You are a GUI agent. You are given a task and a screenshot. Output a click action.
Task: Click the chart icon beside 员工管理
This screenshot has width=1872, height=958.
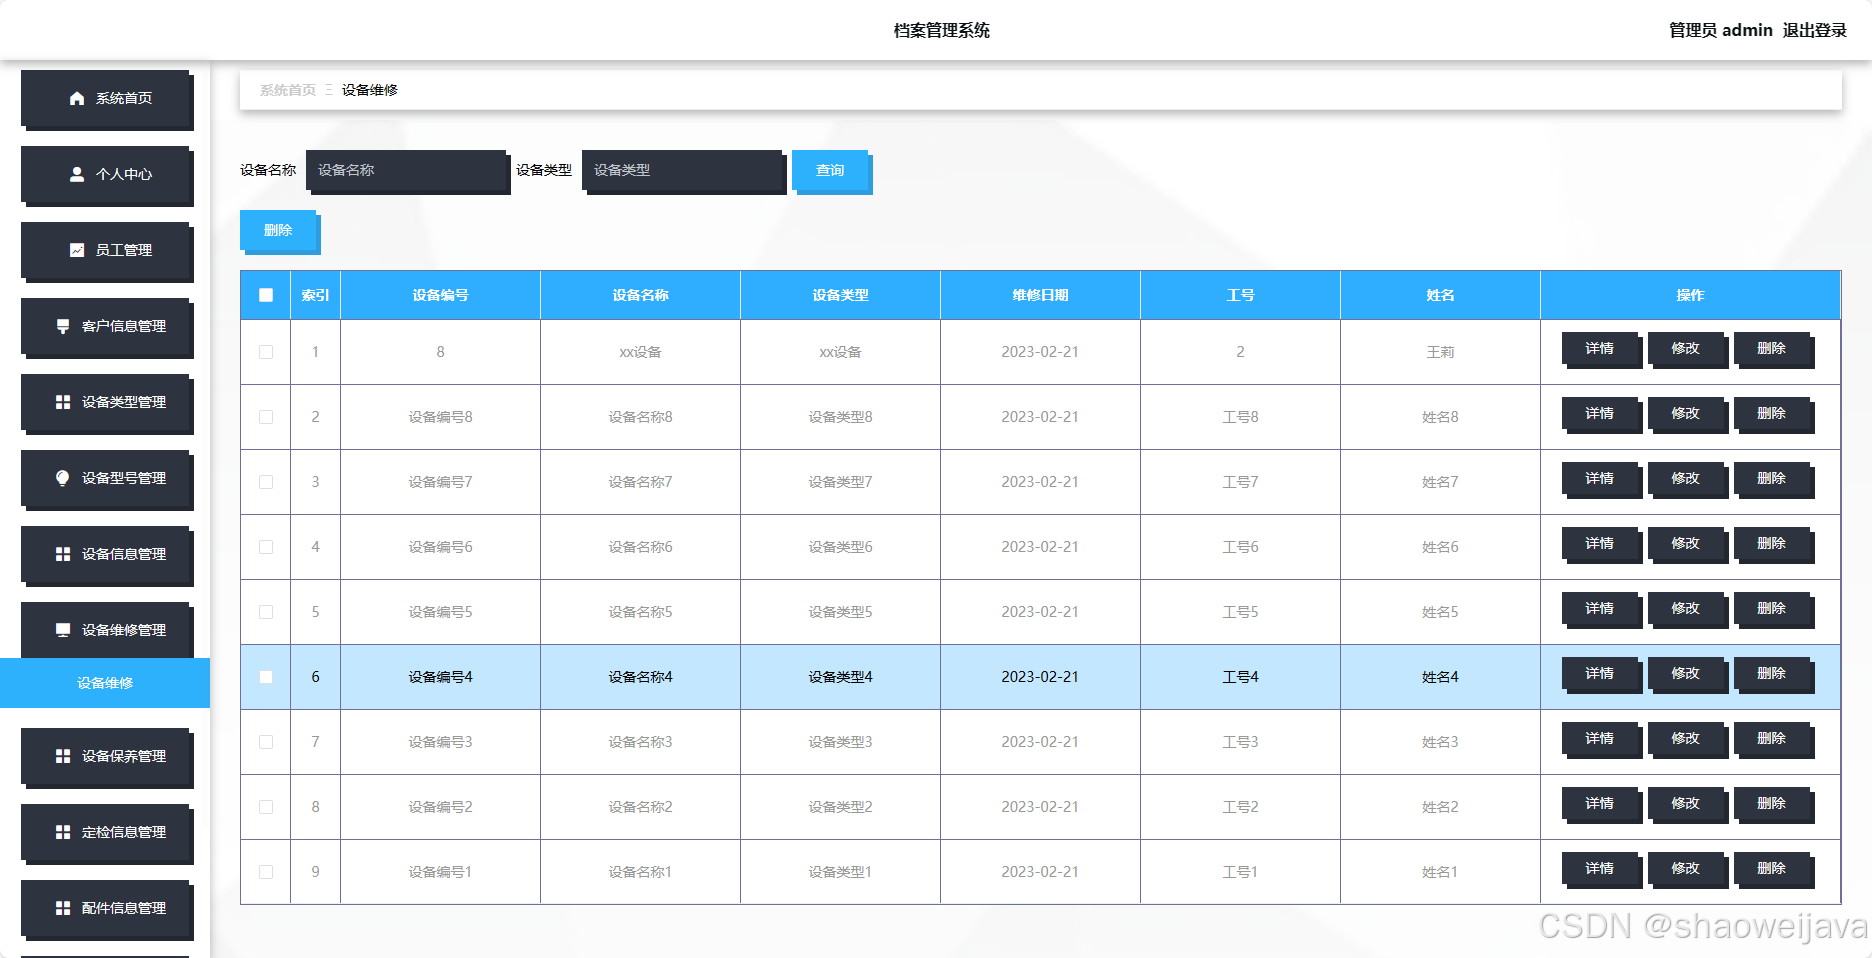[x=77, y=250]
